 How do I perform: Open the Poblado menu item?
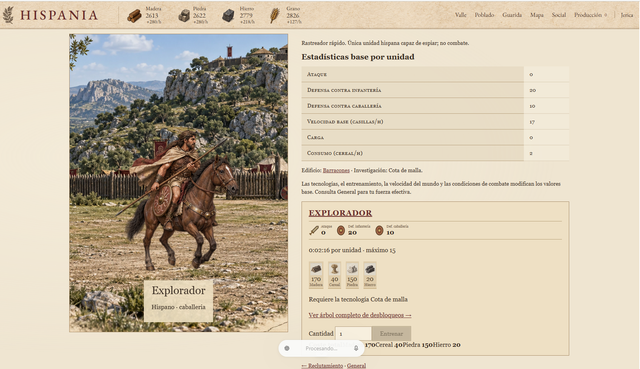point(484,15)
